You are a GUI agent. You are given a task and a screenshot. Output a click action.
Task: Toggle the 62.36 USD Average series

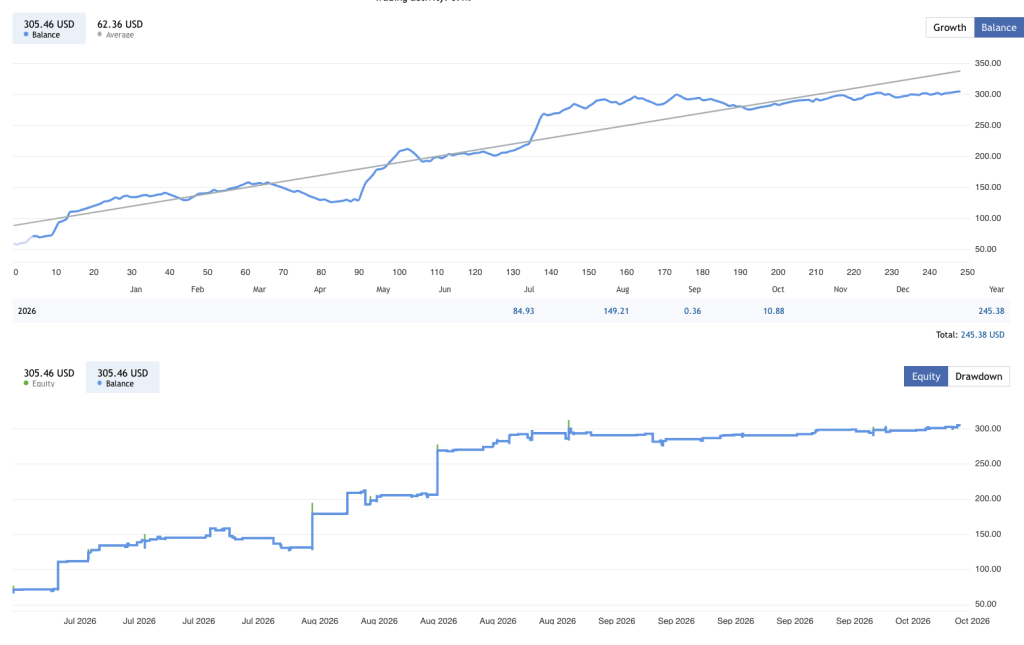pyautogui.click(x=120, y=29)
